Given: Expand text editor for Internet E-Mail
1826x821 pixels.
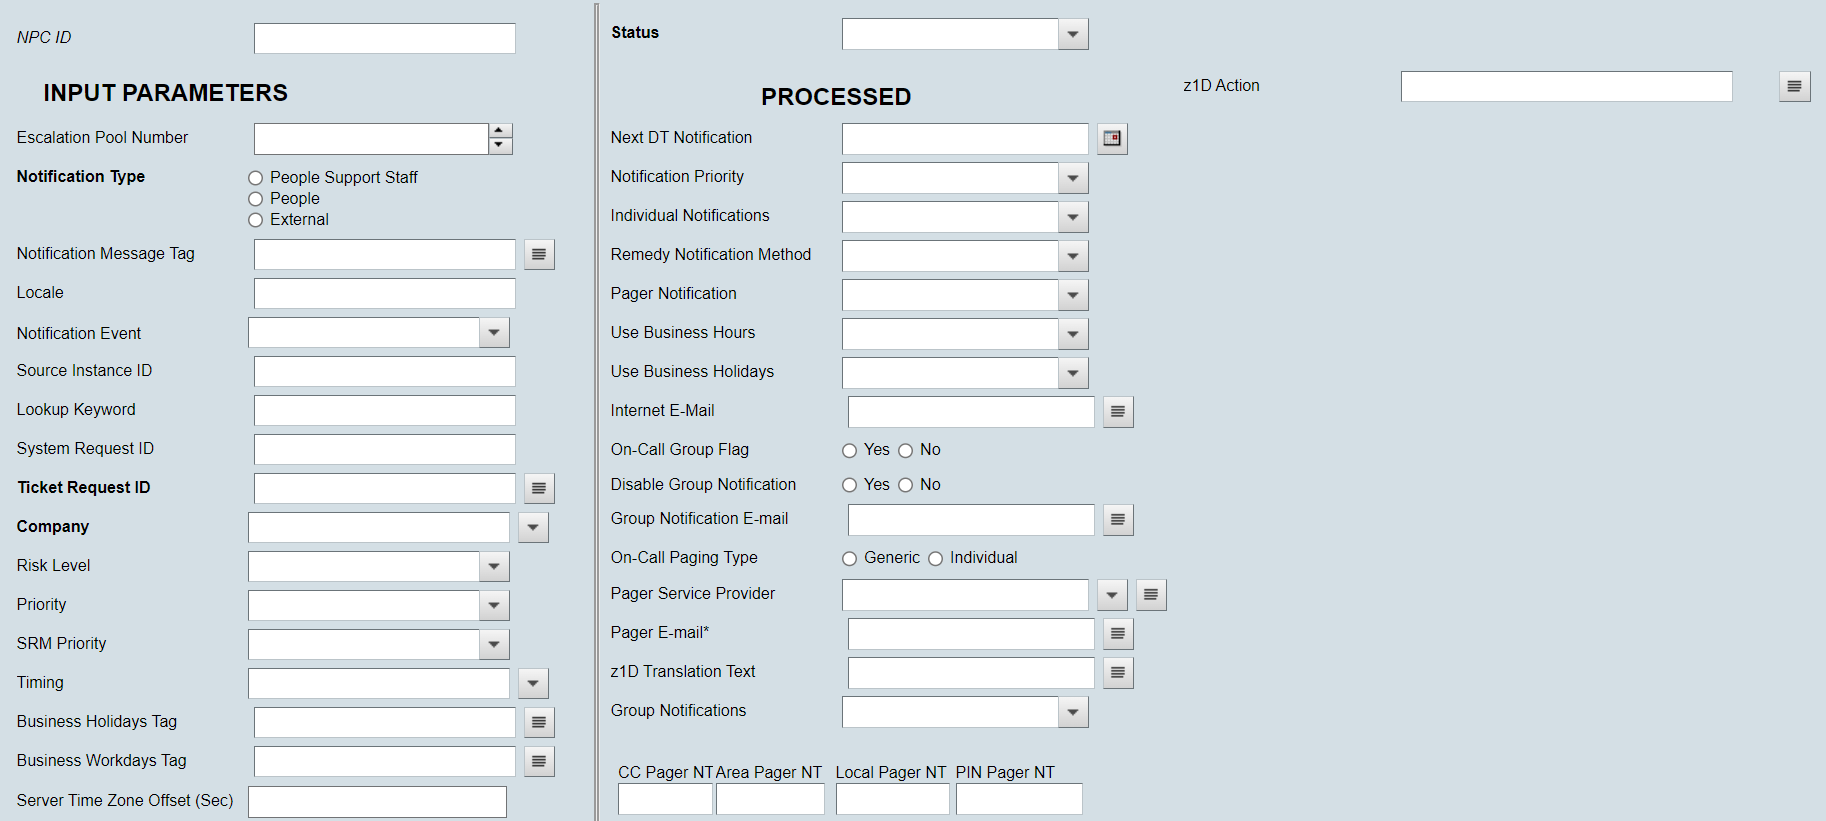Looking at the screenshot, I should click(x=1118, y=412).
